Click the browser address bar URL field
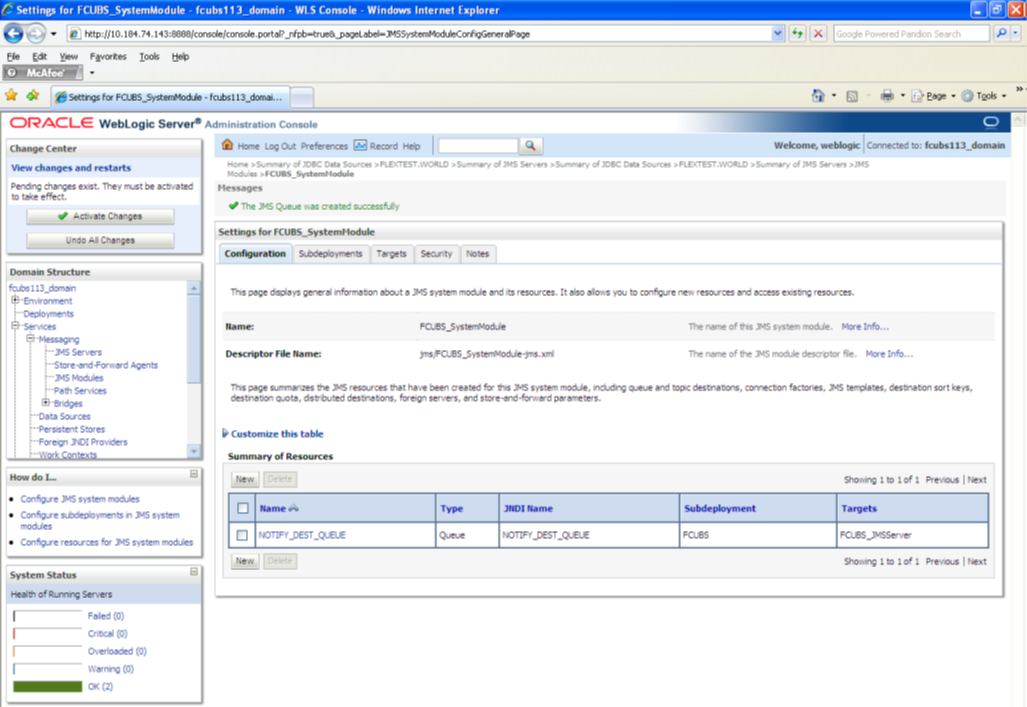1027x707 pixels. pos(419,33)
